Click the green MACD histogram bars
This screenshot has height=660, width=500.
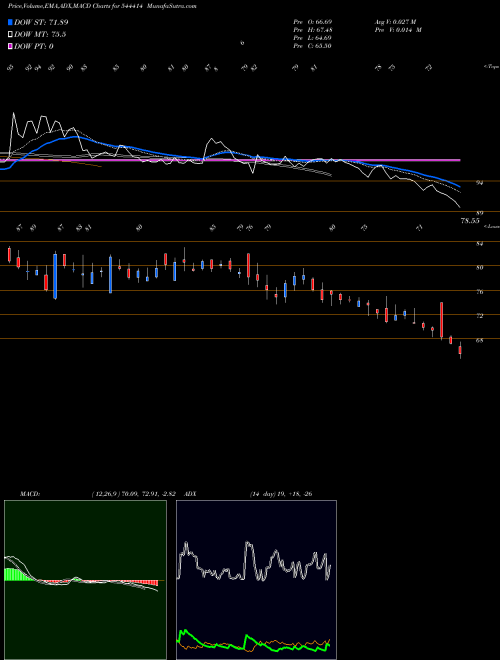click(19, 575)
